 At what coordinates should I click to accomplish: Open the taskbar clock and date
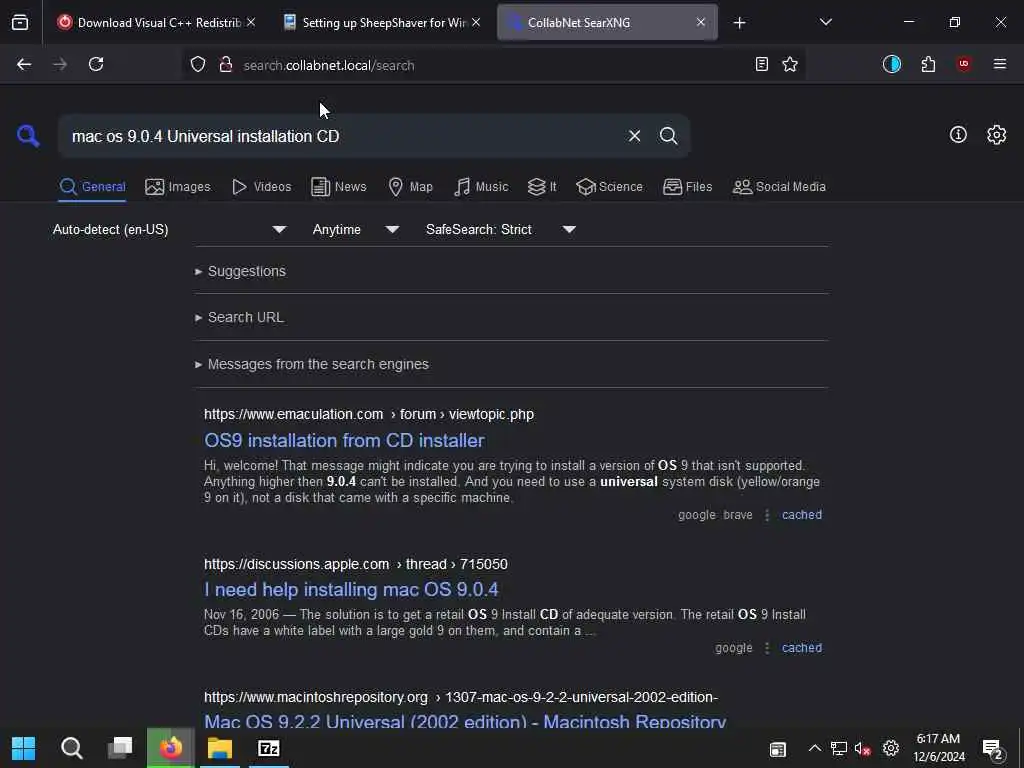tap(938, 748)
